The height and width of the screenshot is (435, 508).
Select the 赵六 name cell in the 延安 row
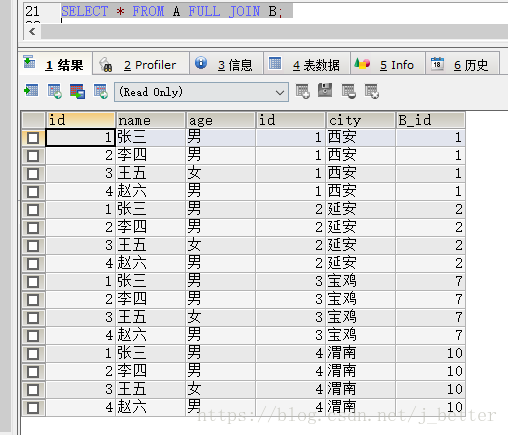pos(150,263)
